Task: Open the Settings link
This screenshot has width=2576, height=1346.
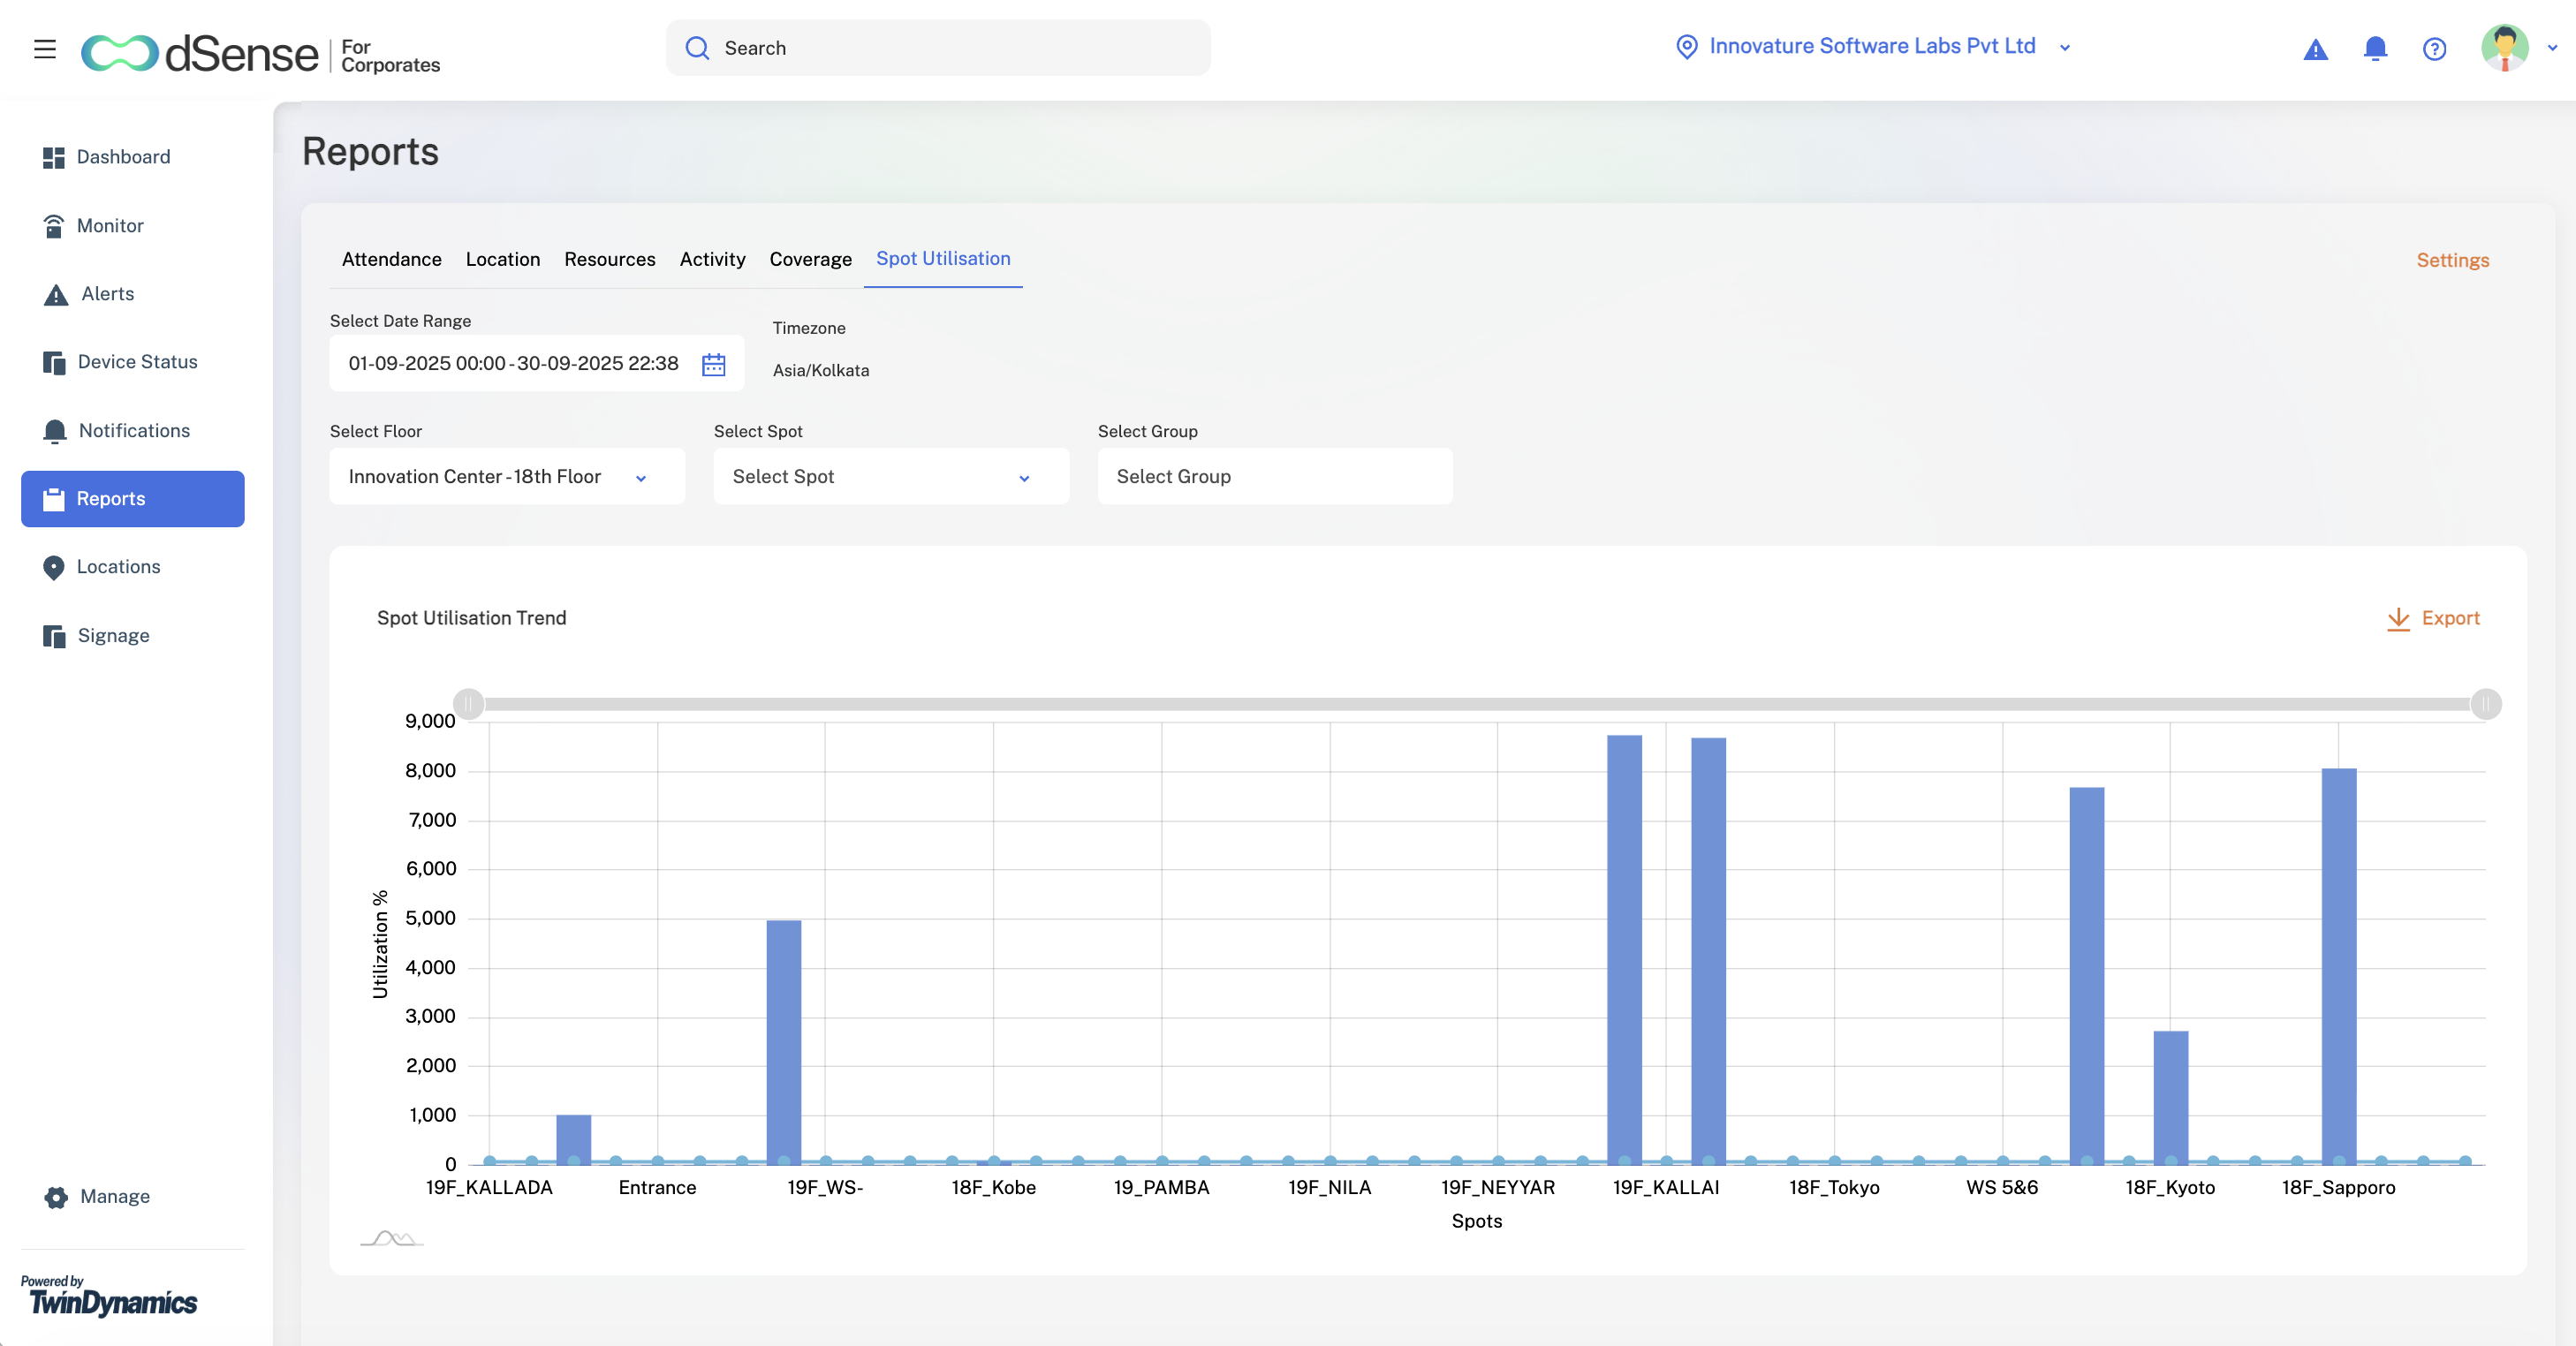Action: coord(2452,261)
